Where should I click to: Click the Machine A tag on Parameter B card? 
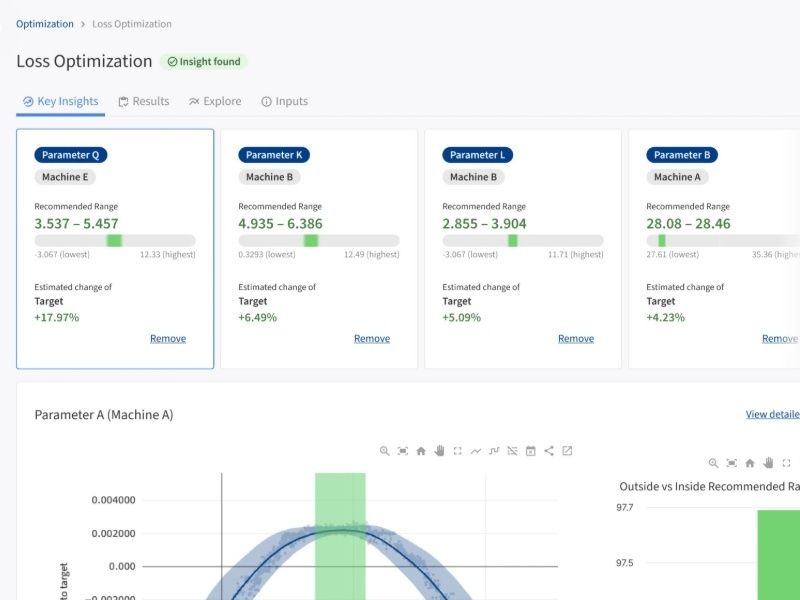tap(678, 177)
